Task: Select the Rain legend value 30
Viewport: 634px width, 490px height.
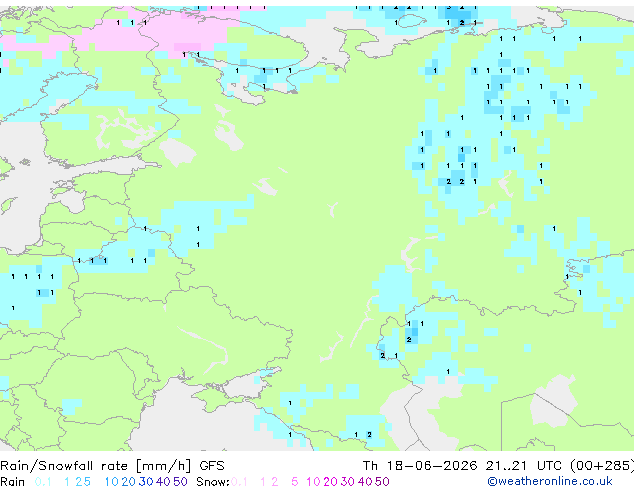Action: tap(146, 482)
